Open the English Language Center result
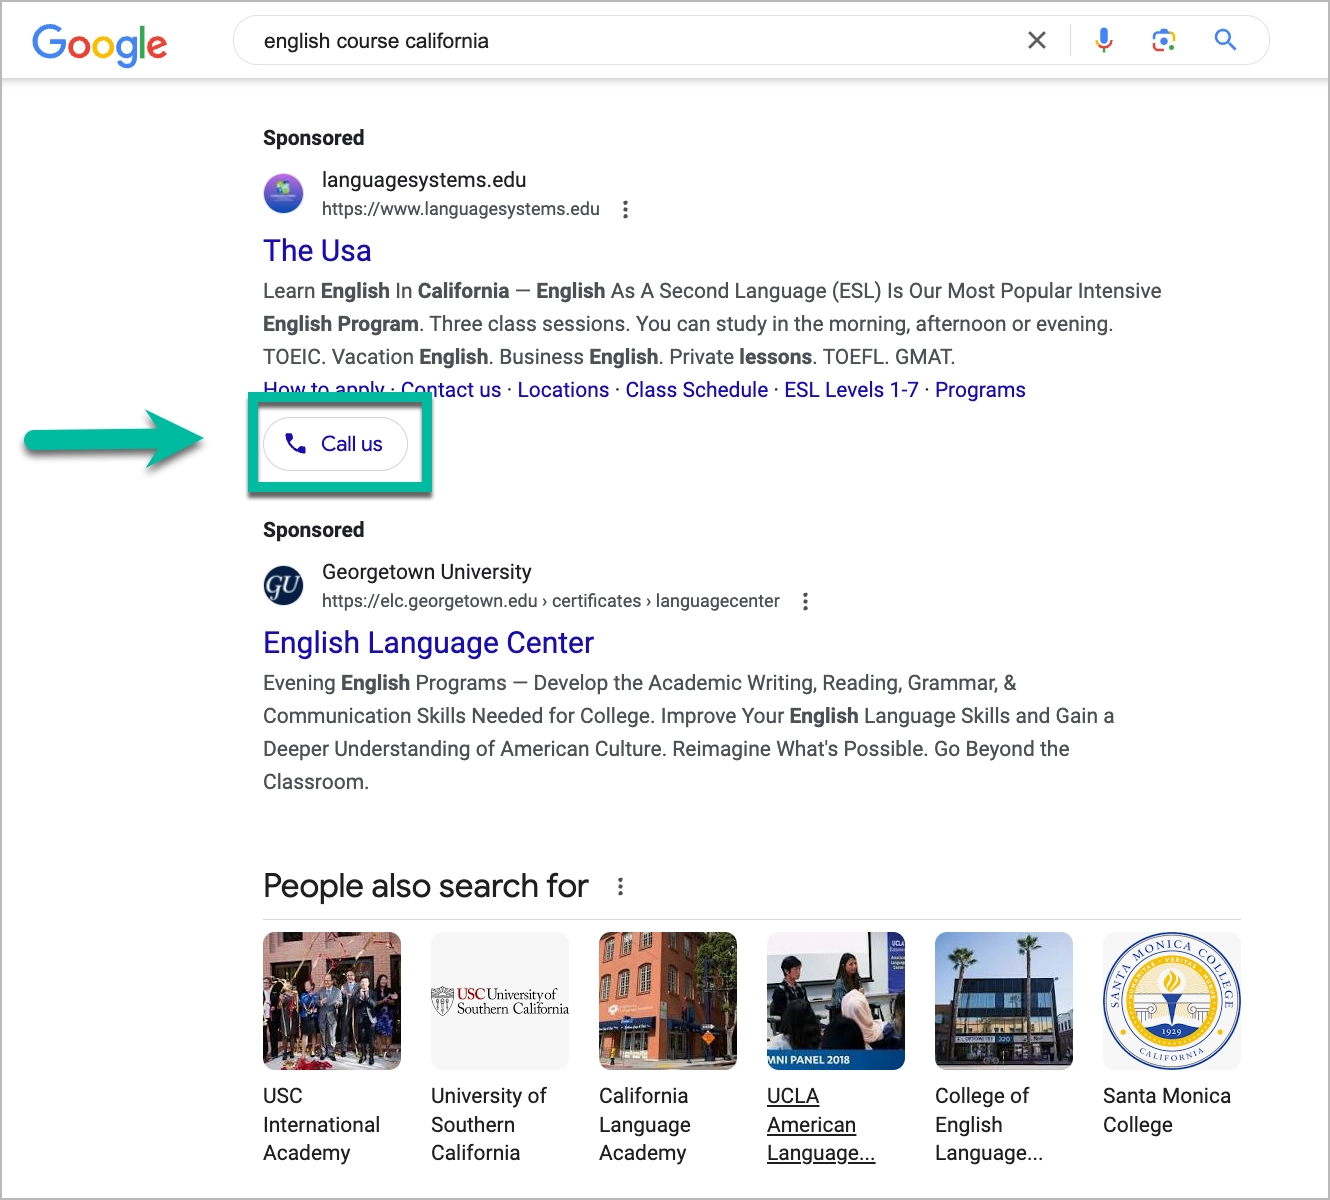1330x1200 pixels. click(x=427, y=643)
